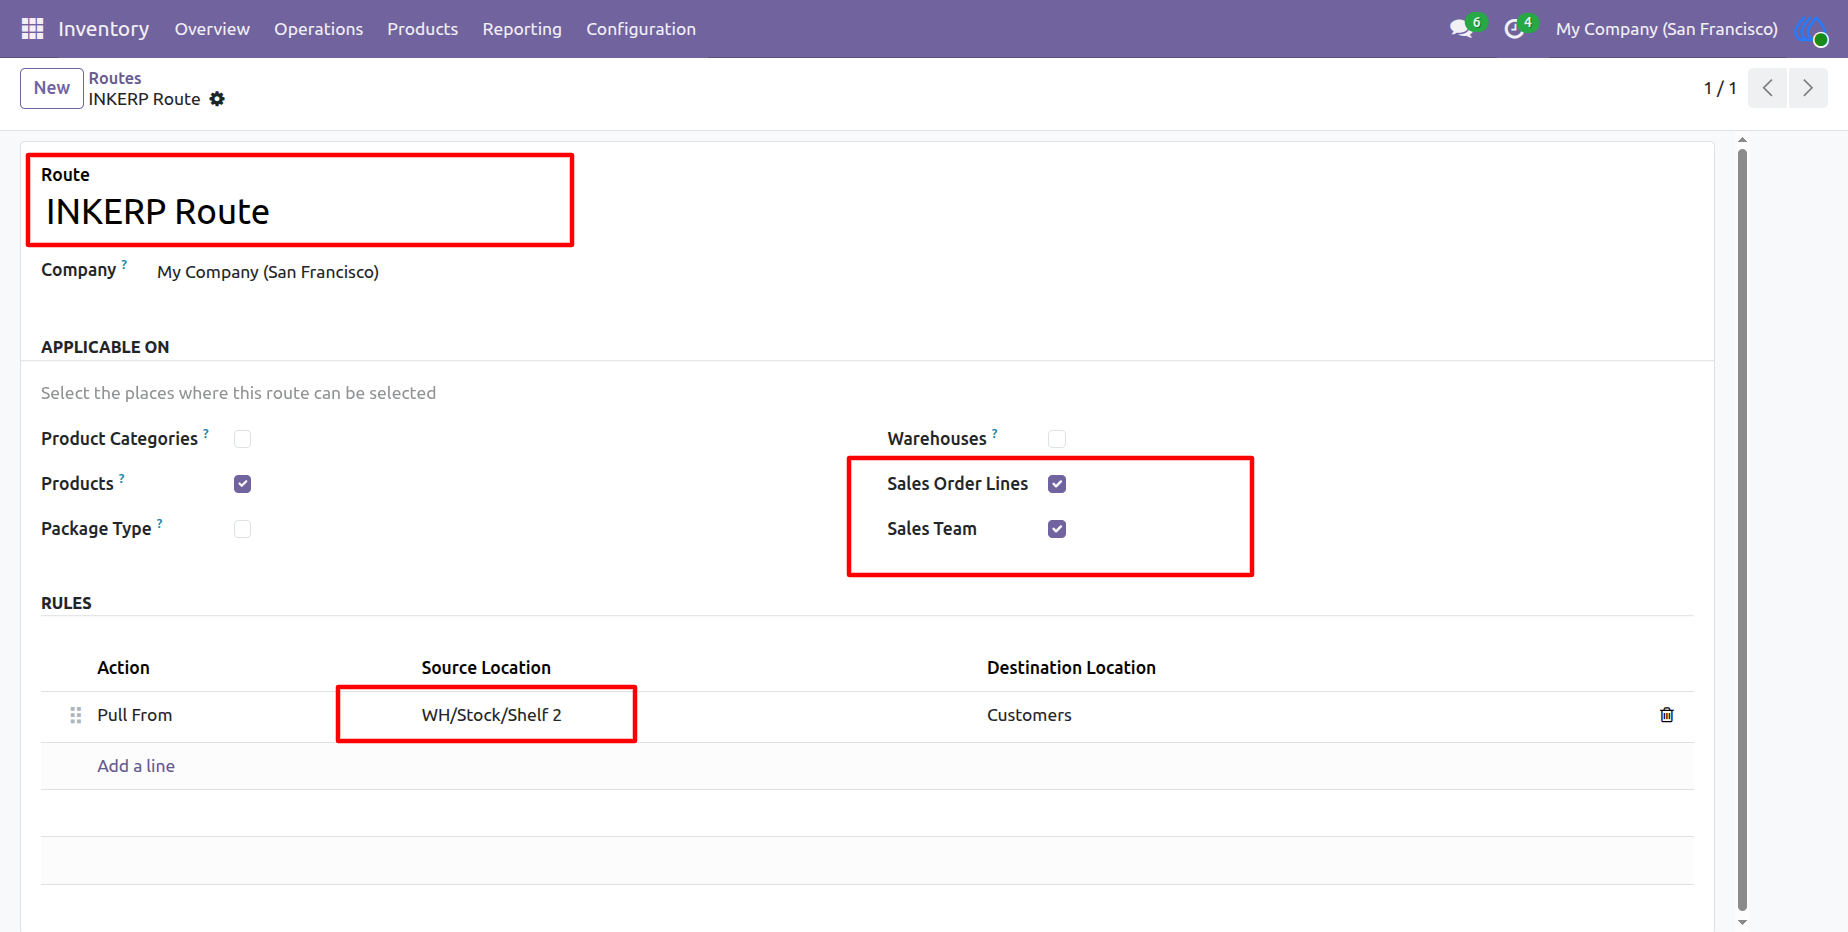The height and width of the screenshot is (932, 1848).
Task: Open the Reporting menu
Action: point(522,29)
